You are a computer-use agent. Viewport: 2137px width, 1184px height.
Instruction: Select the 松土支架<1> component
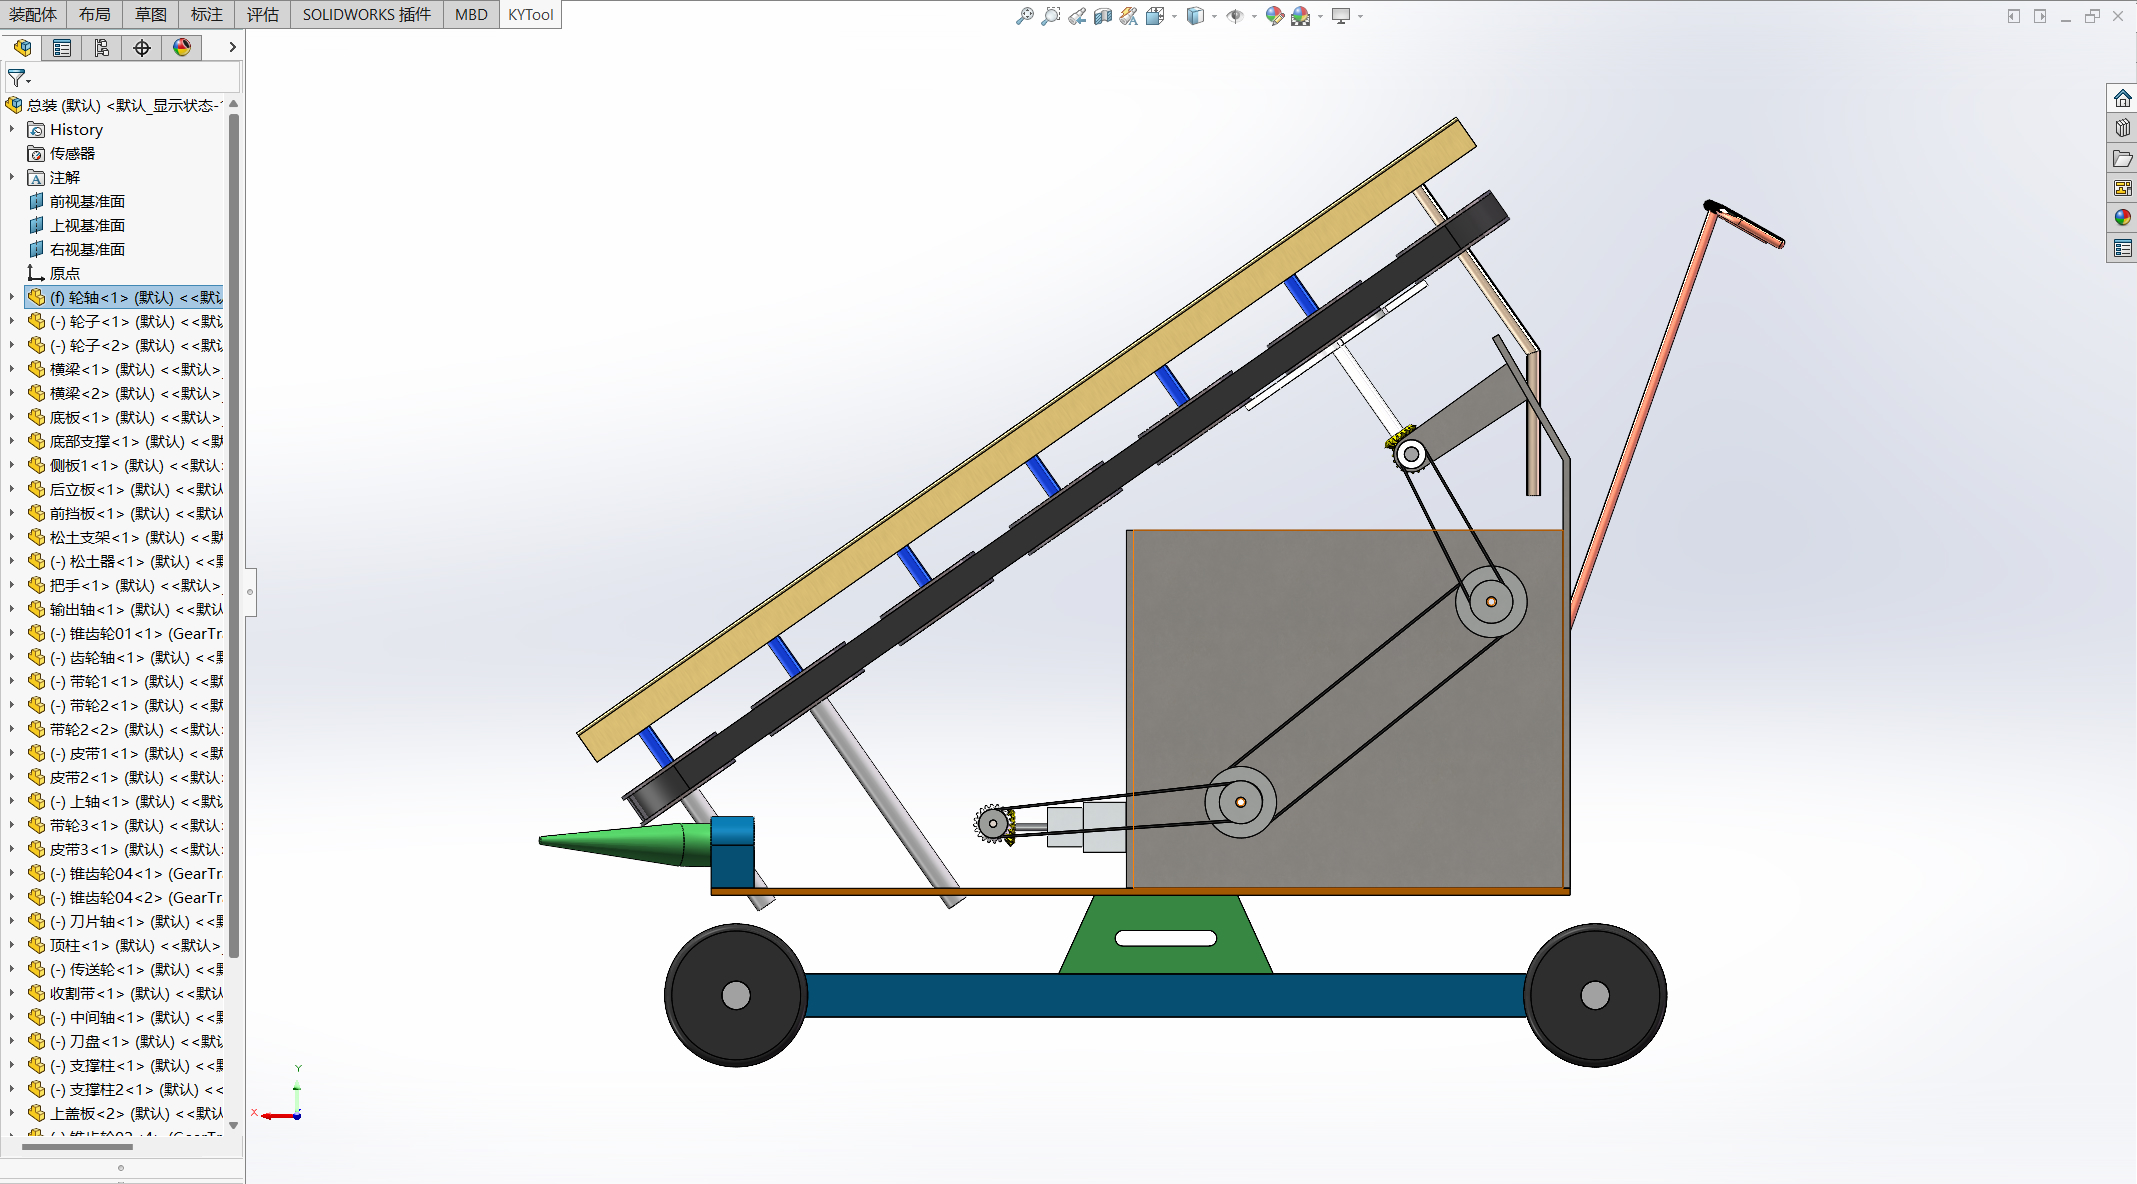pos(125,537)
